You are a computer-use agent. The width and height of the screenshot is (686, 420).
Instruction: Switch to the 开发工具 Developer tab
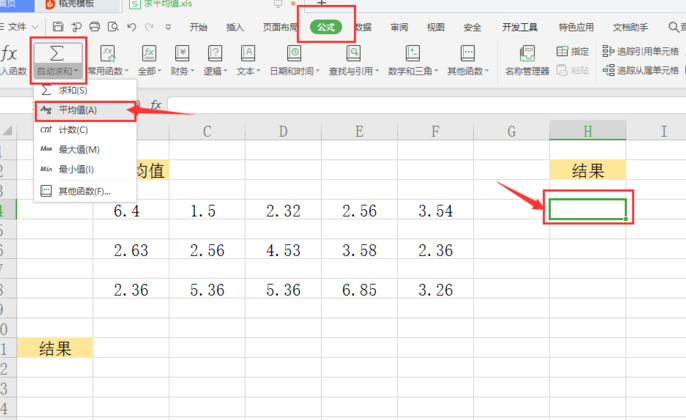tap(520, 27)
